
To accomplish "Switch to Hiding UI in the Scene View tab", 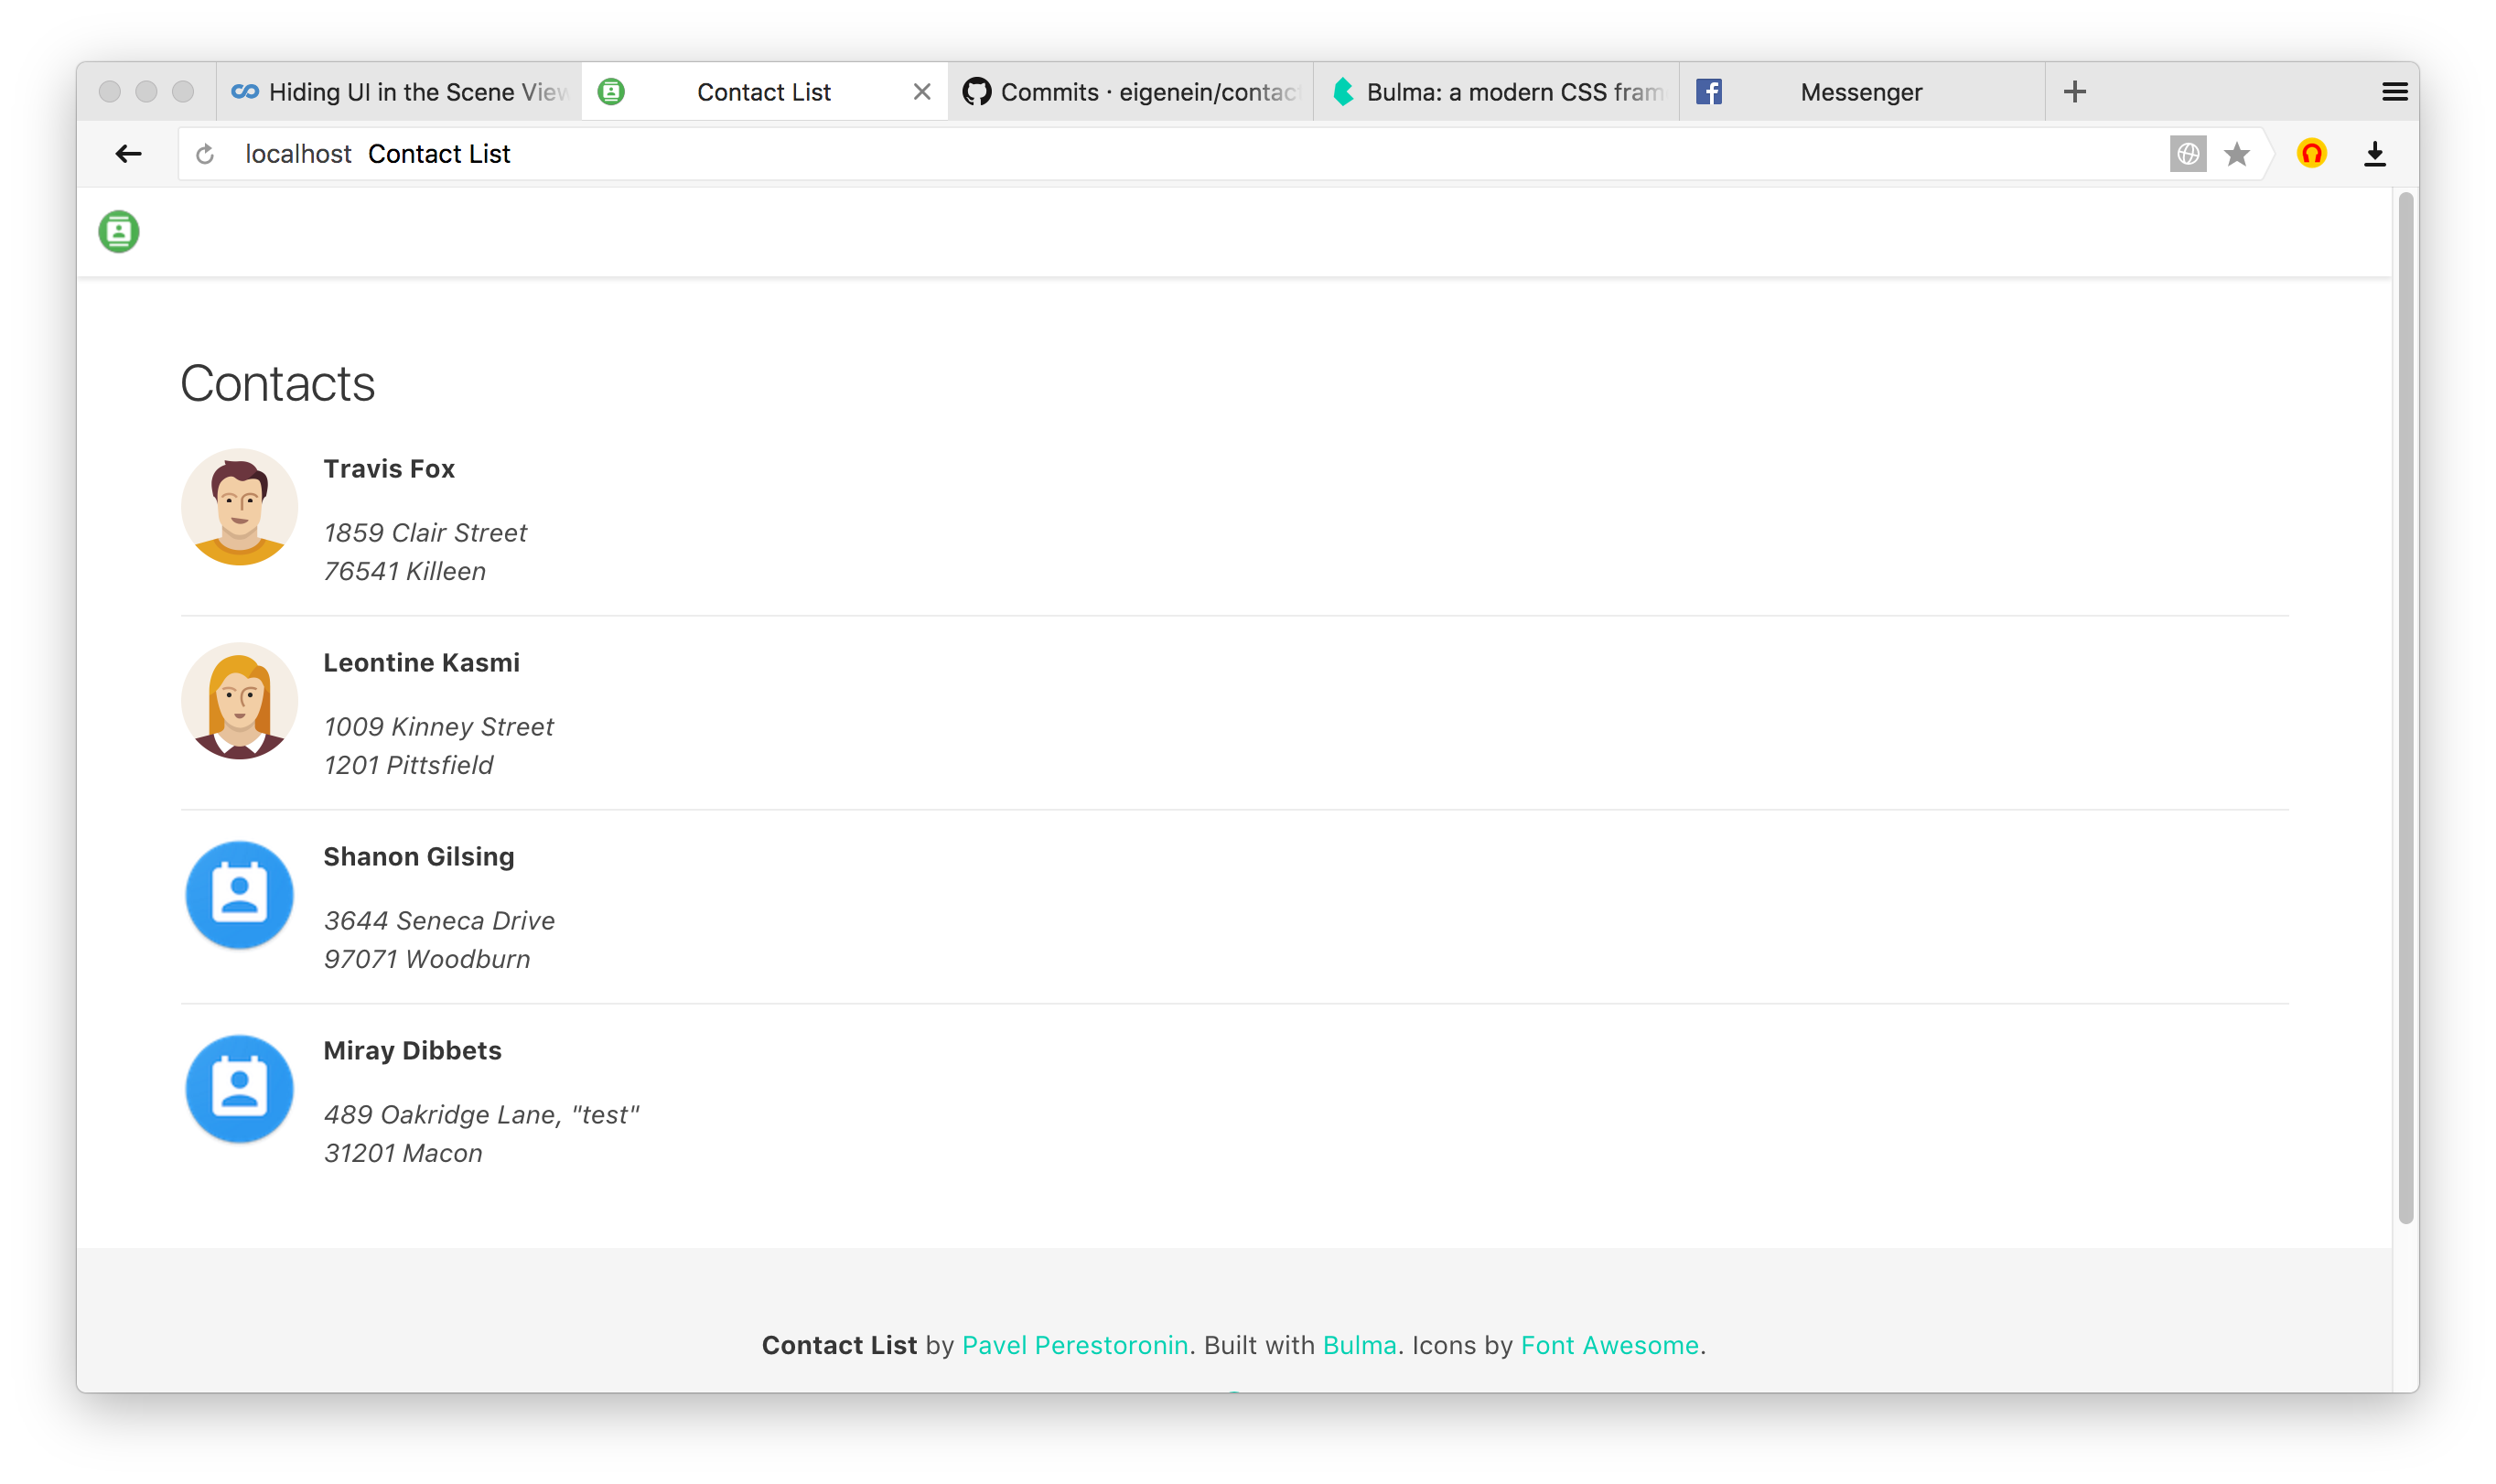I will [400, 92].
